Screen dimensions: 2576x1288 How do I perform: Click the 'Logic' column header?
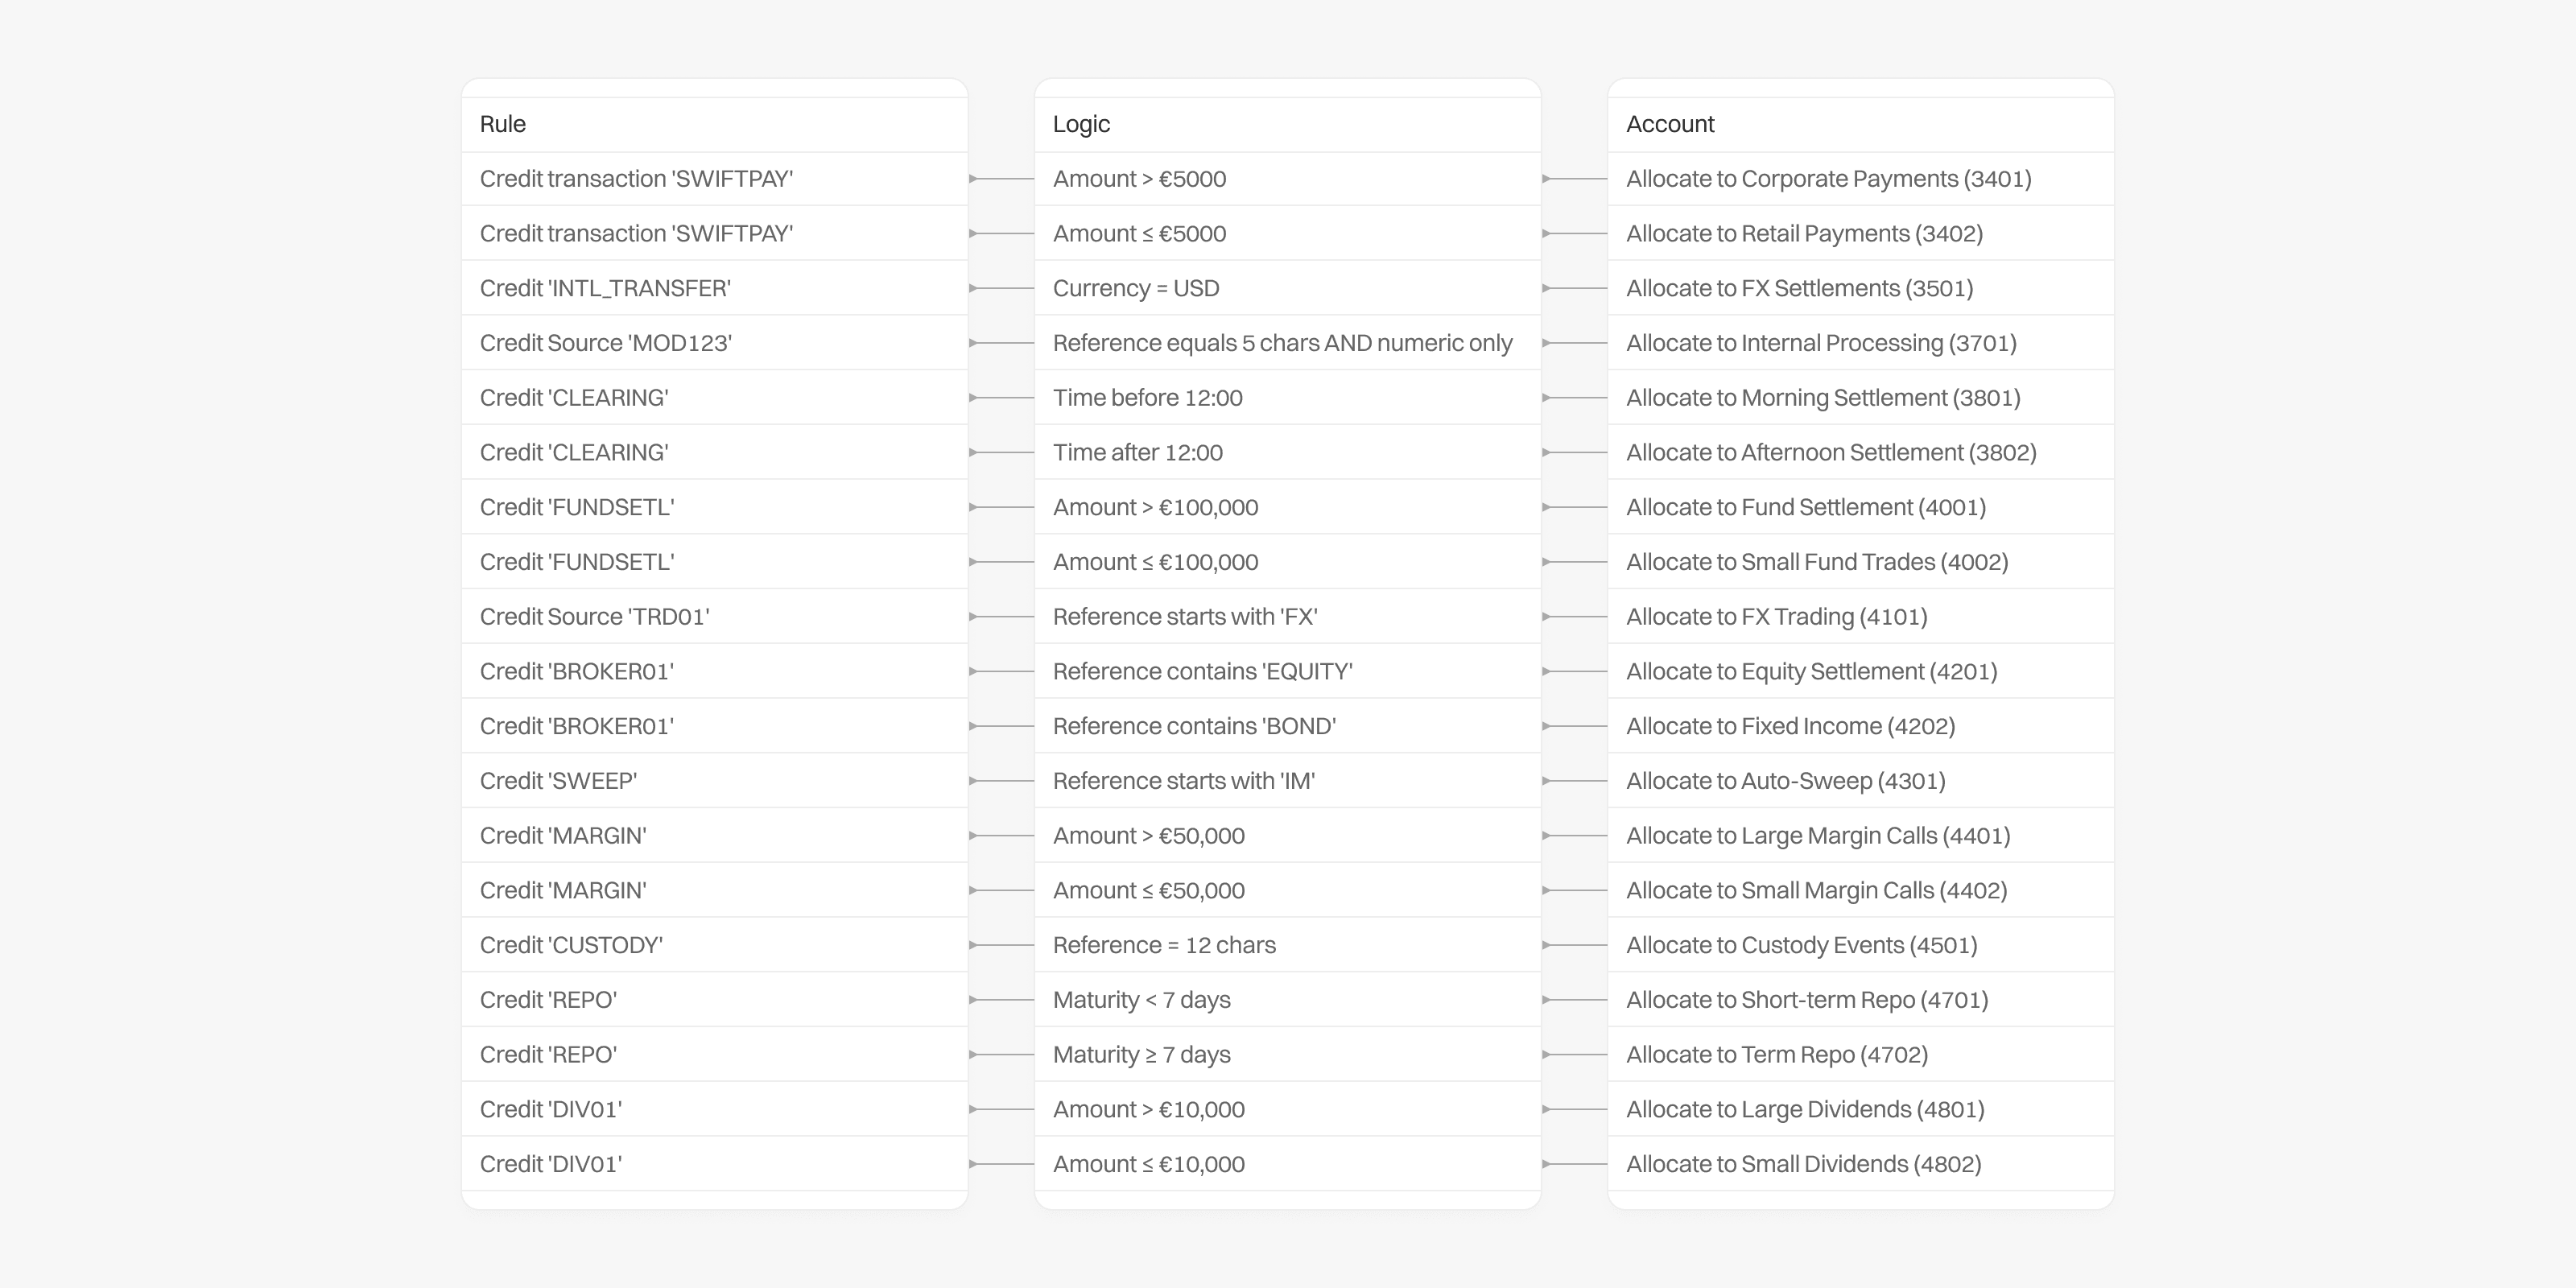coord(1081,124)
